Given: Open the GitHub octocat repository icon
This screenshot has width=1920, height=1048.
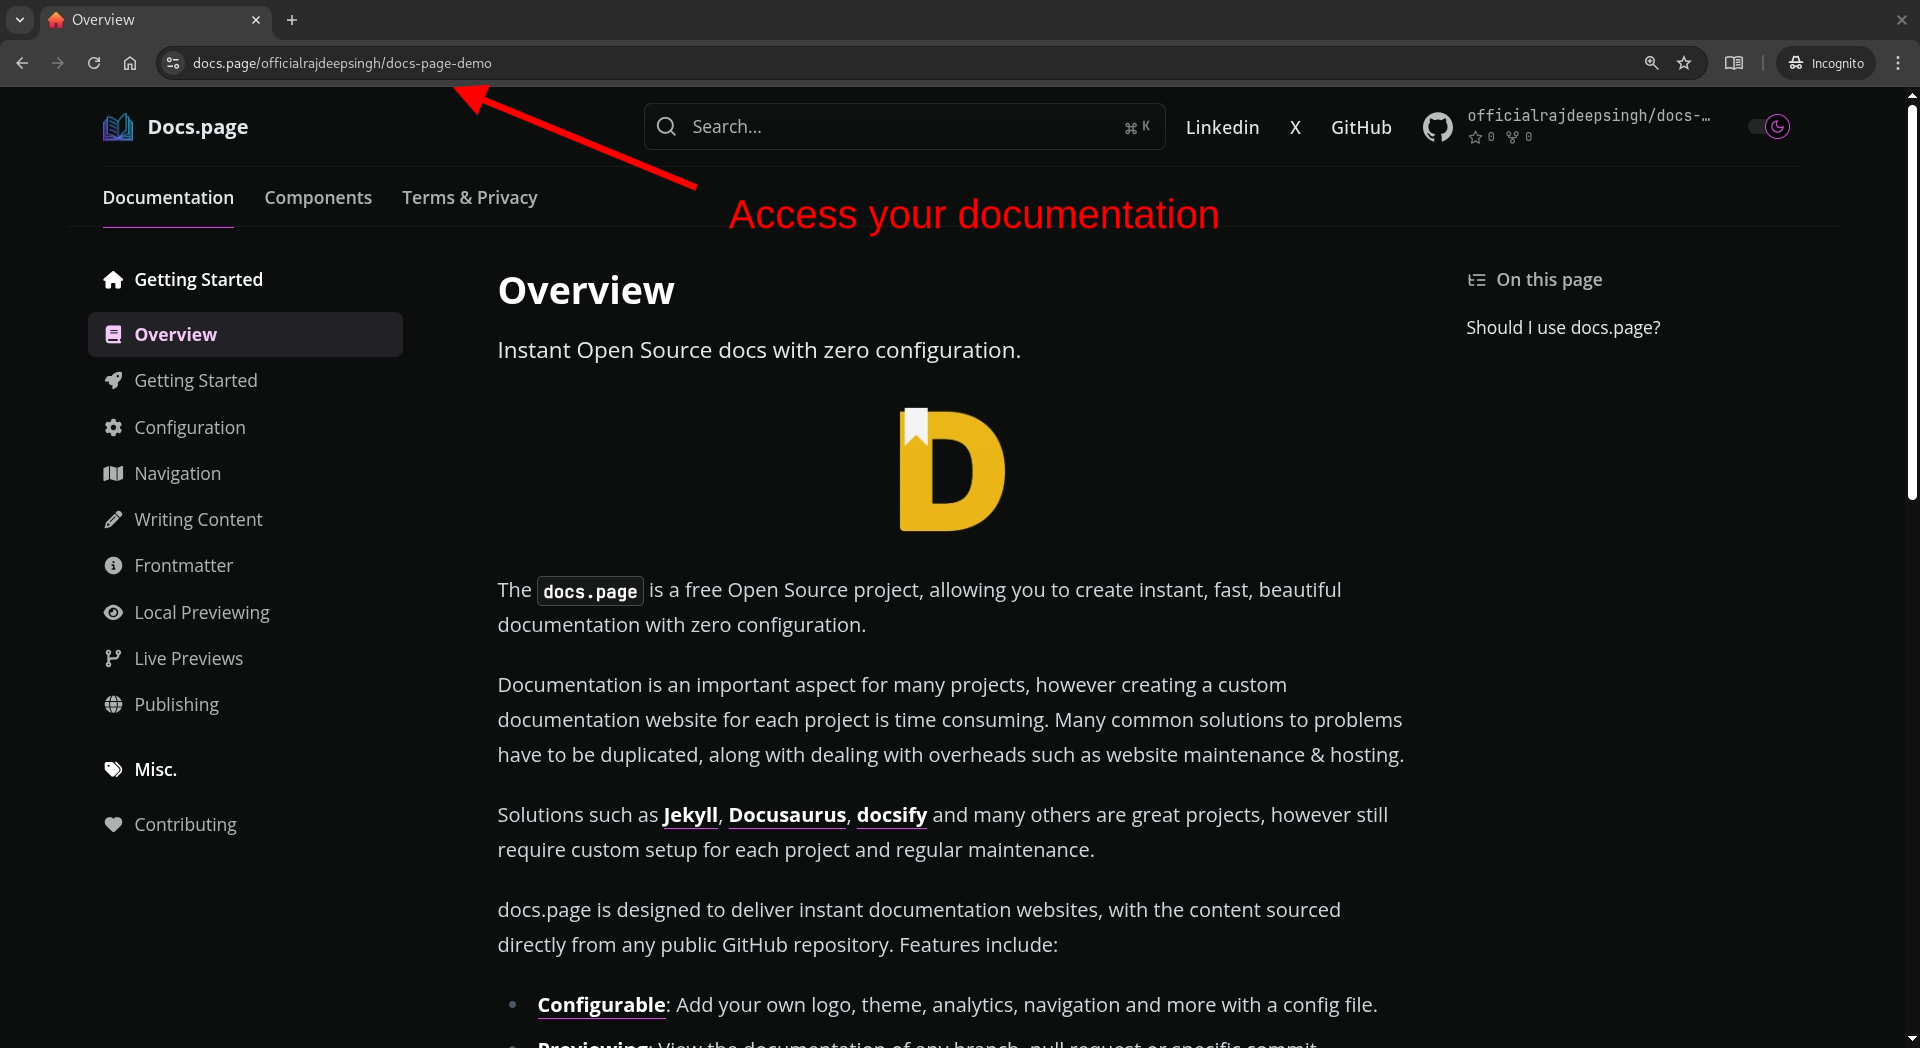Looking at the screenshot, I should tap(1437, 127).
